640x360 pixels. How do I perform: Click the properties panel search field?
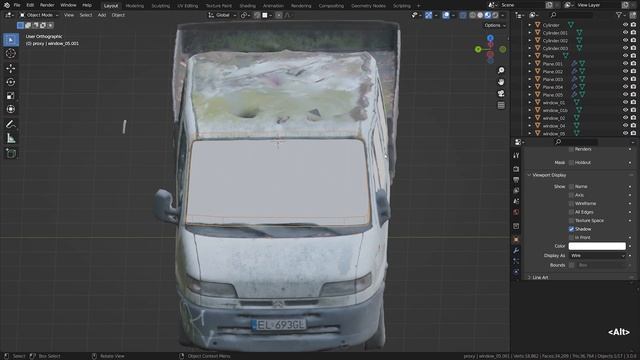coord(576,142)
